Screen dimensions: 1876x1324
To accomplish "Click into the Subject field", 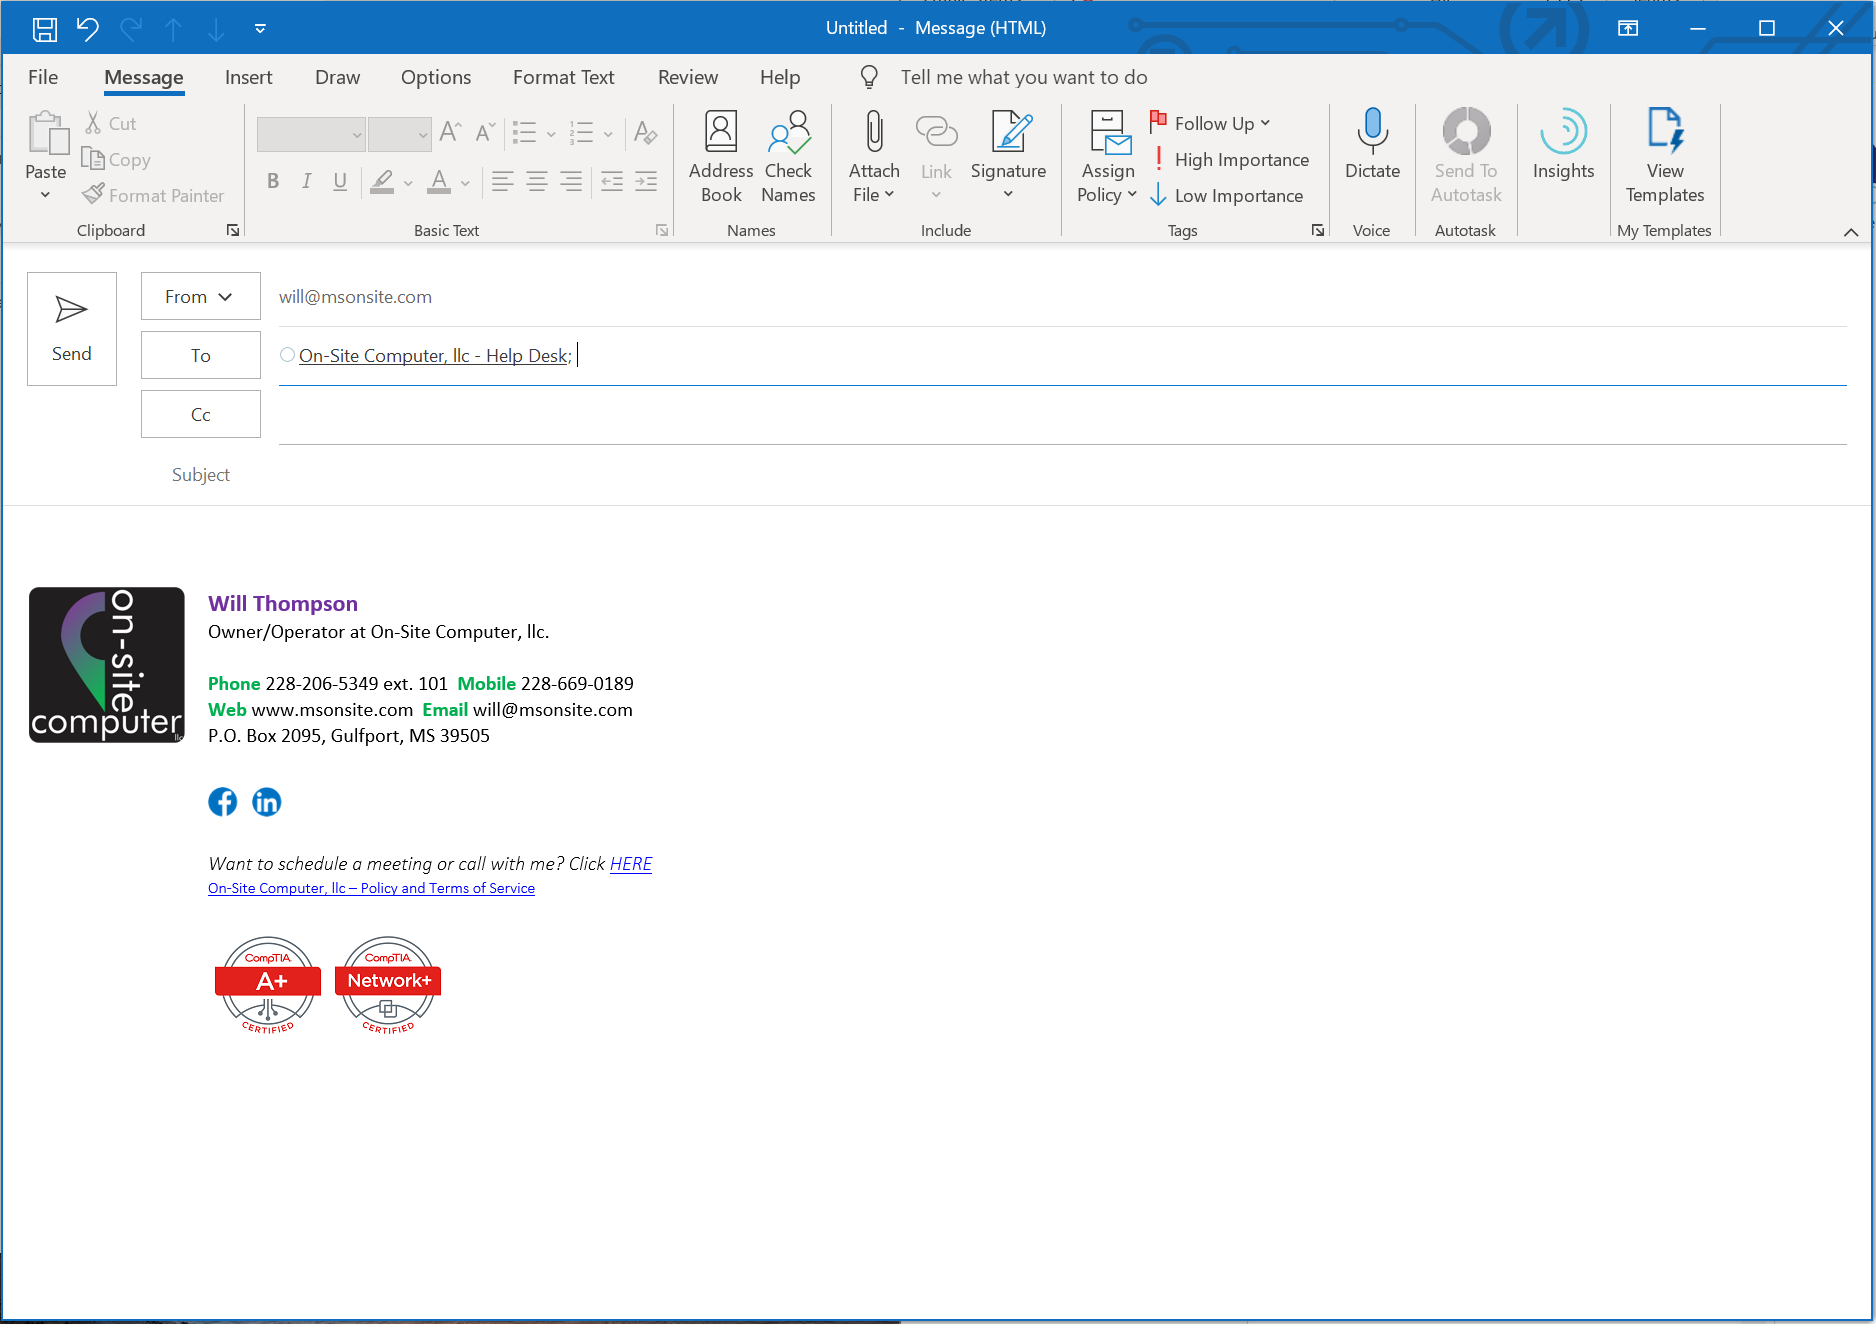I will 1062,475.
